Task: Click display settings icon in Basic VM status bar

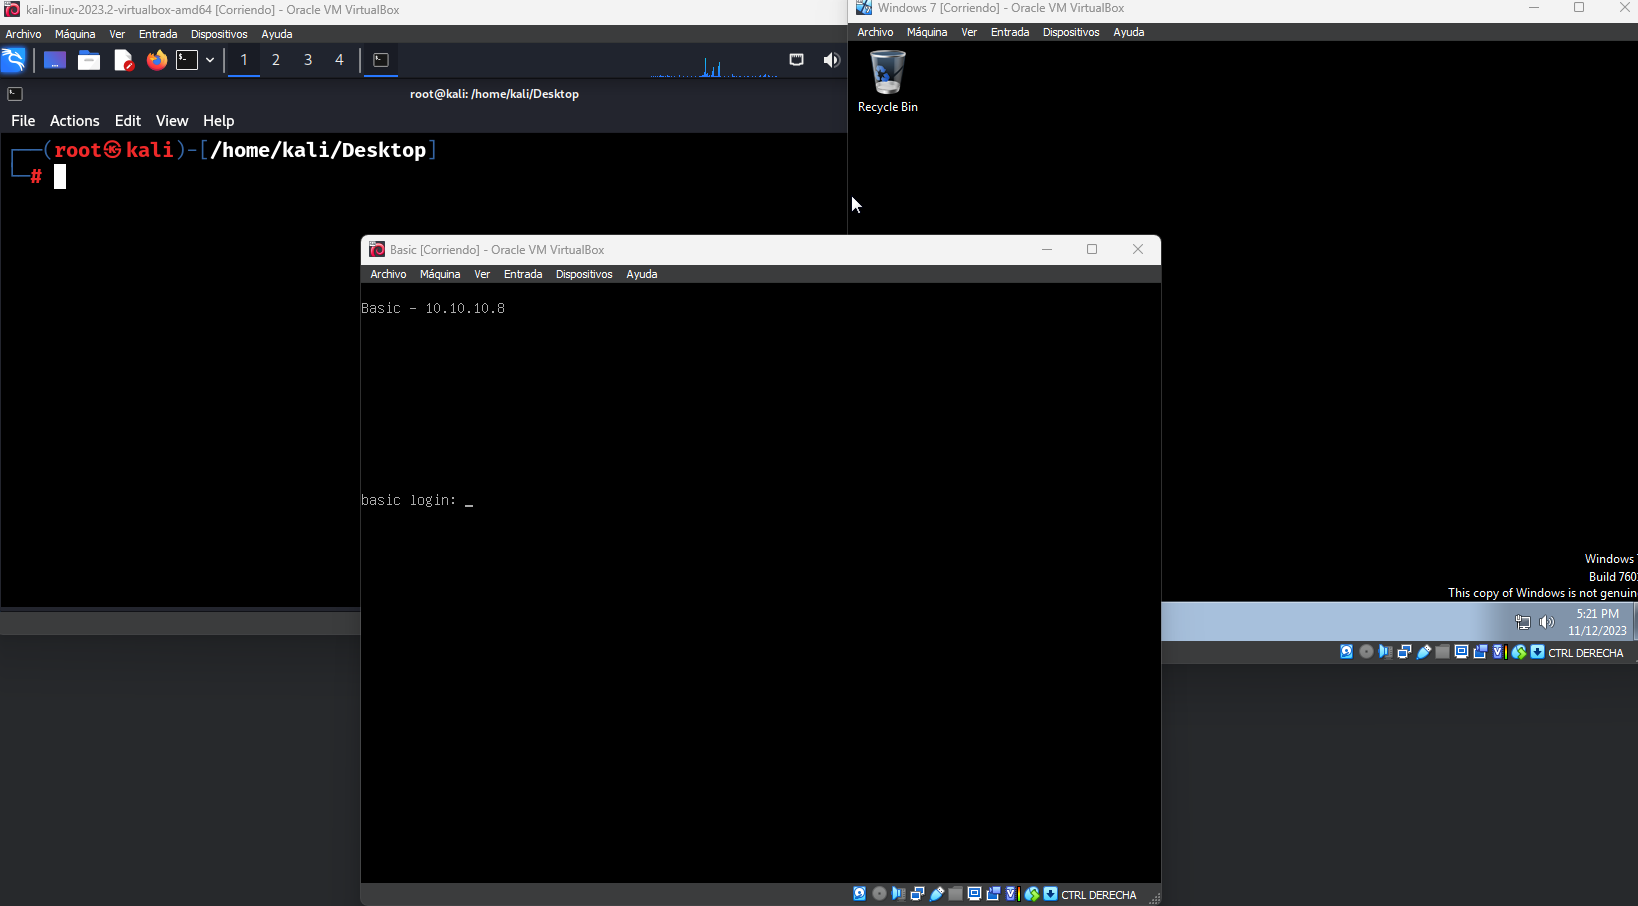Action: pos(974,894)
